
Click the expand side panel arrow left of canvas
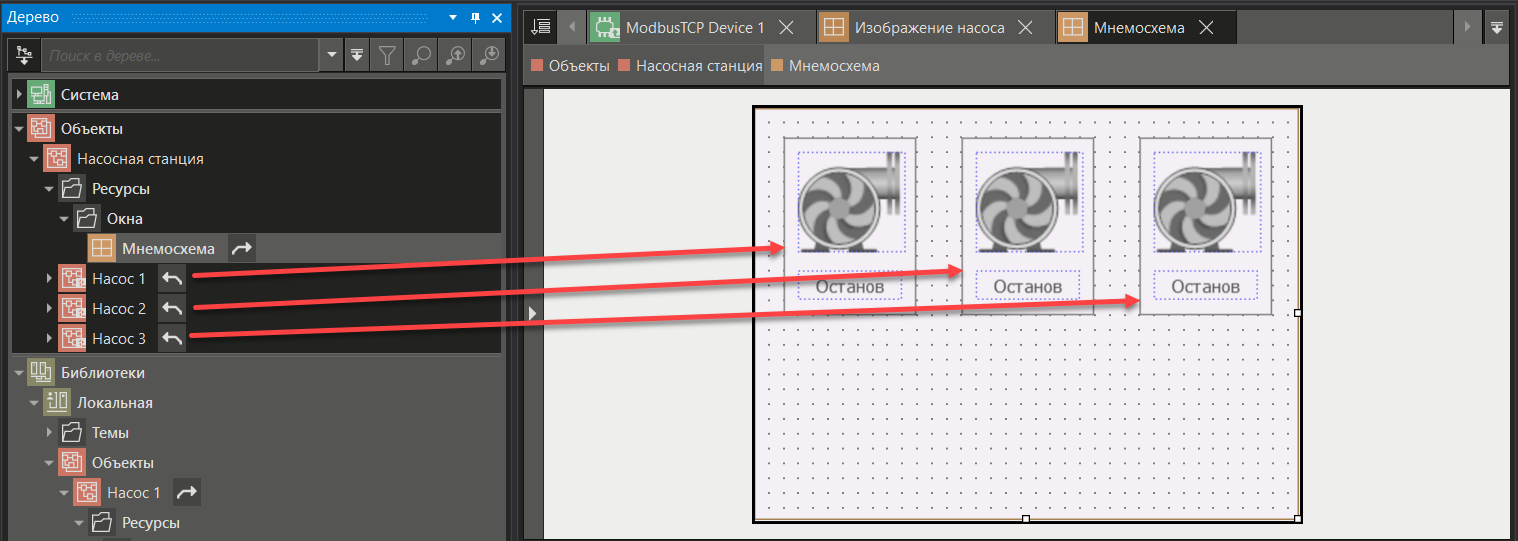533,313
